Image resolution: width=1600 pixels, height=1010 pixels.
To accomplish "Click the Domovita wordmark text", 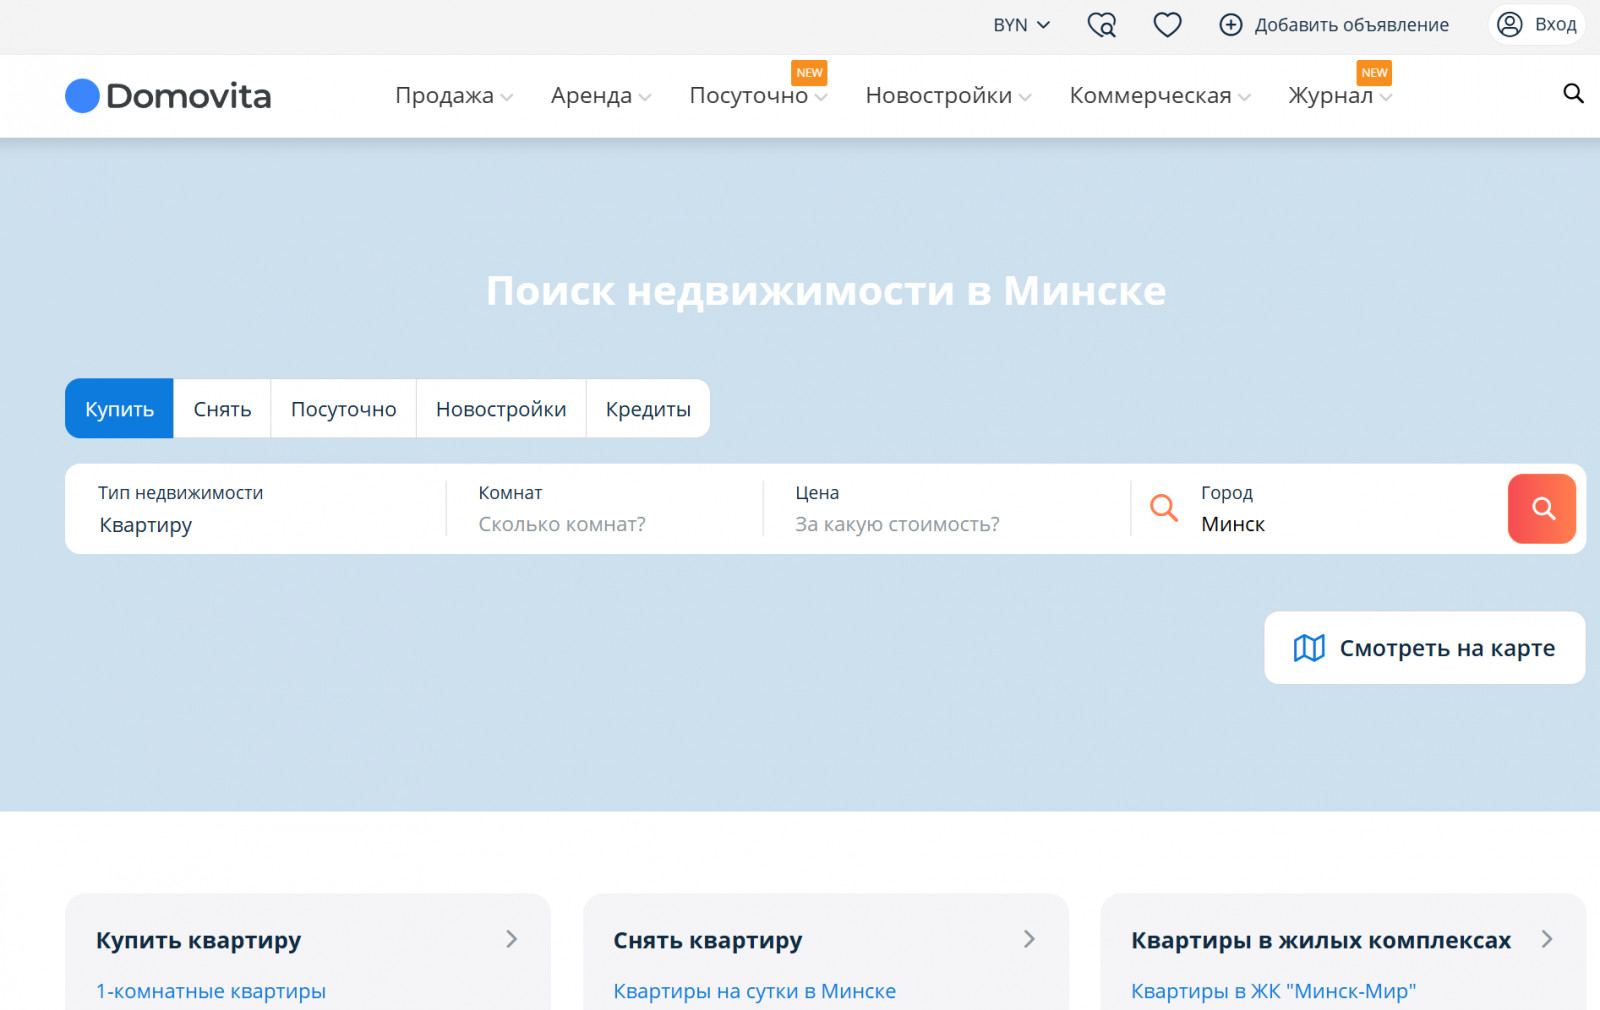I will 188,96.
